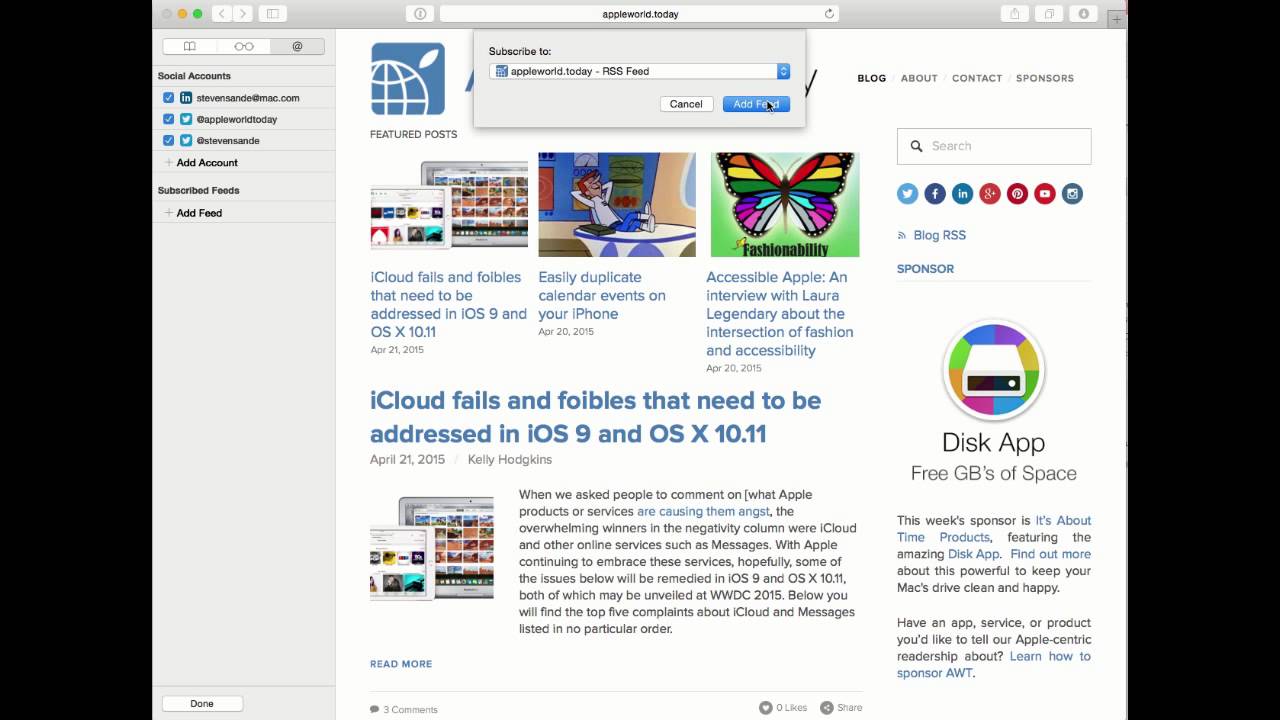Viewport: 1280px width, 720px height.
Task: Go forward with Safari's forward arrow
Action: pos(243,14)
